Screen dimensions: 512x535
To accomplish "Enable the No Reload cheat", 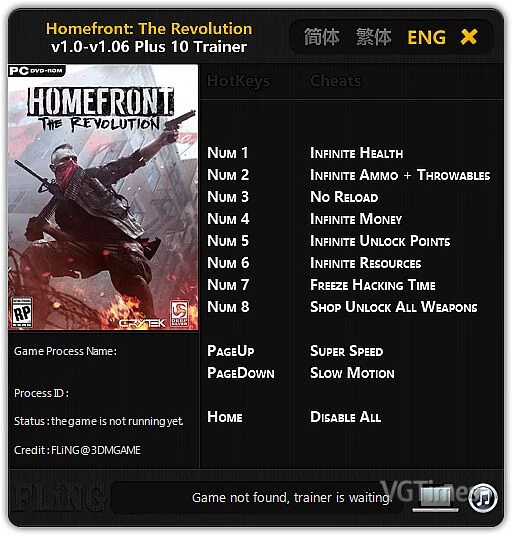I will coord(344,197).
